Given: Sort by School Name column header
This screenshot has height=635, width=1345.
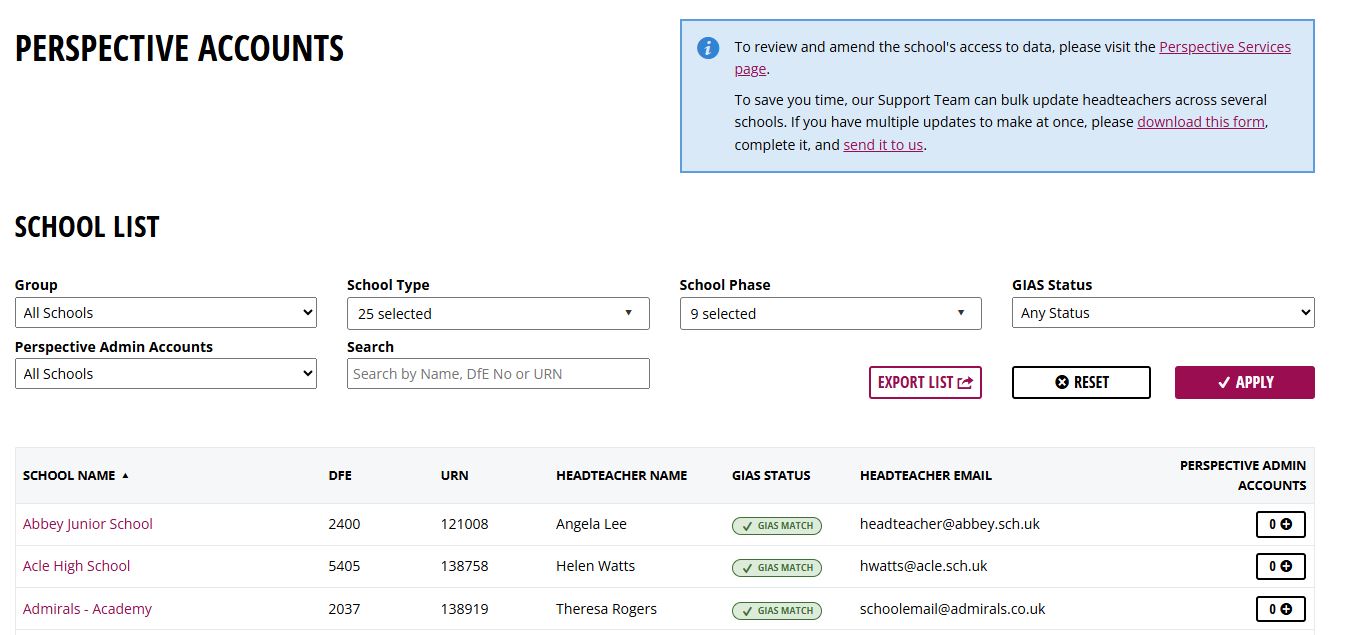Looking at the screenshot, I should tap(69, 476).
